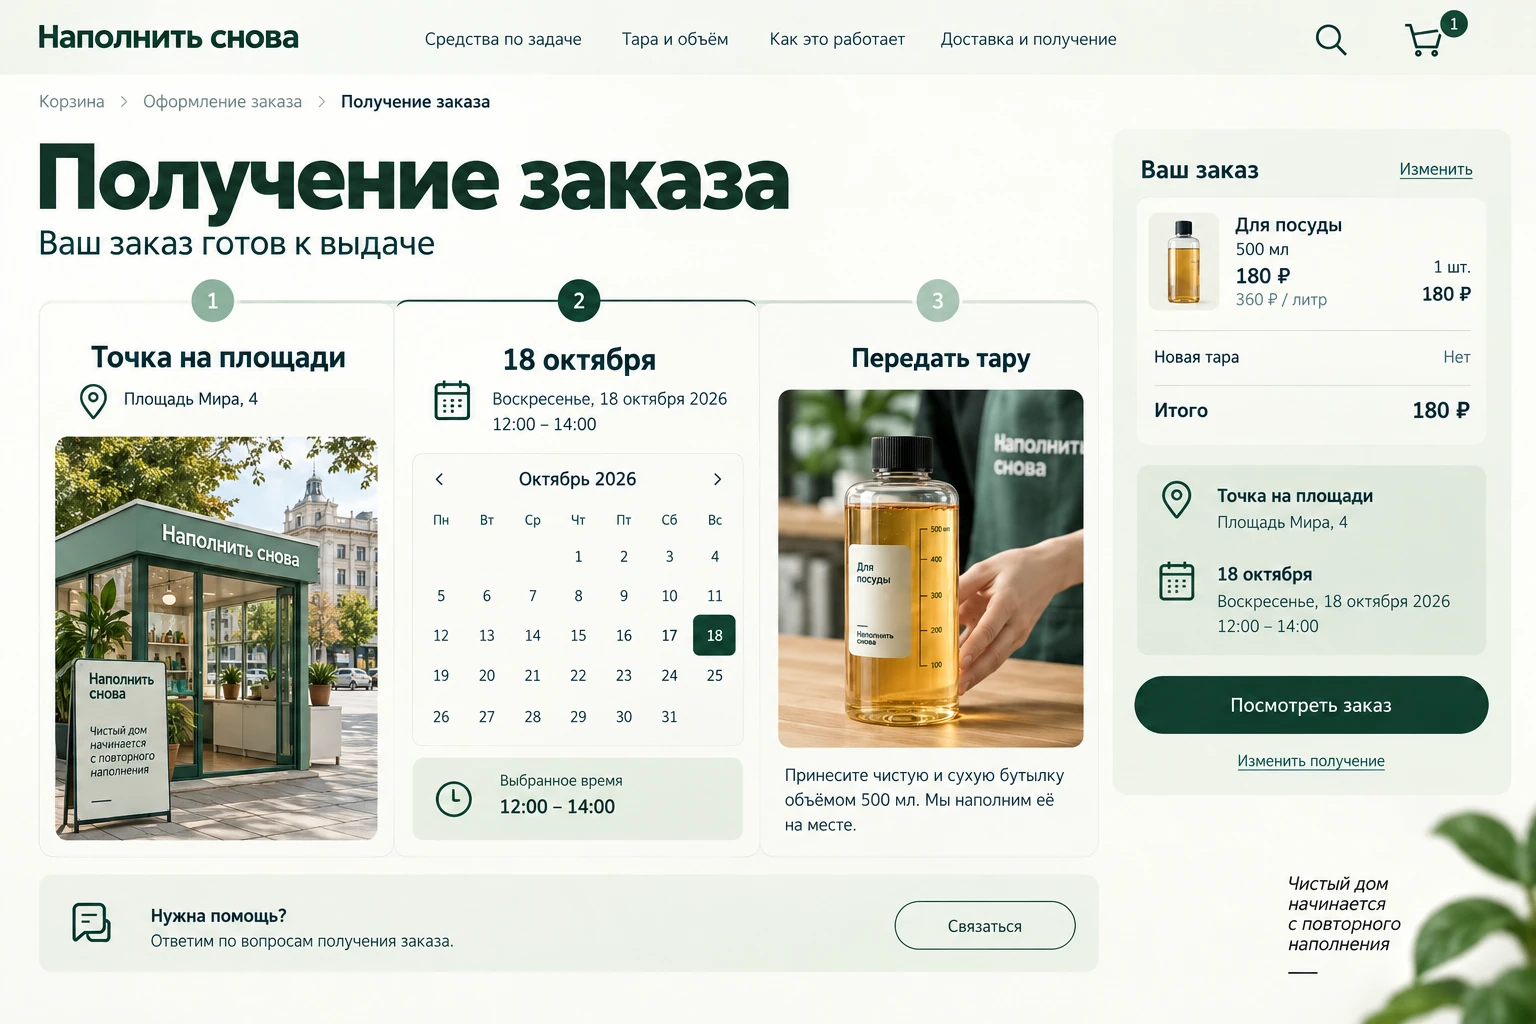Go to the next month in the calendar
Screen dimensions: 1536x1024
pos(717,479)
